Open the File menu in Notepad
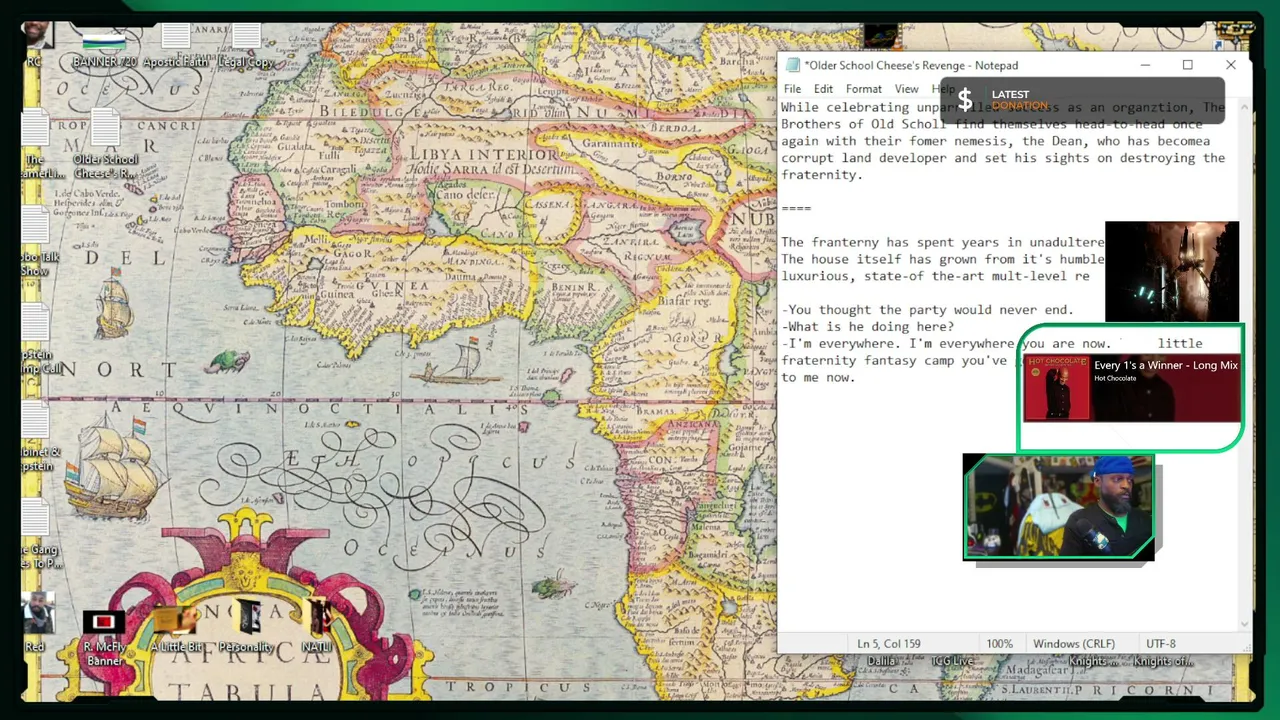The width and height of the screenshot is (1280, 720). (792, 89)
